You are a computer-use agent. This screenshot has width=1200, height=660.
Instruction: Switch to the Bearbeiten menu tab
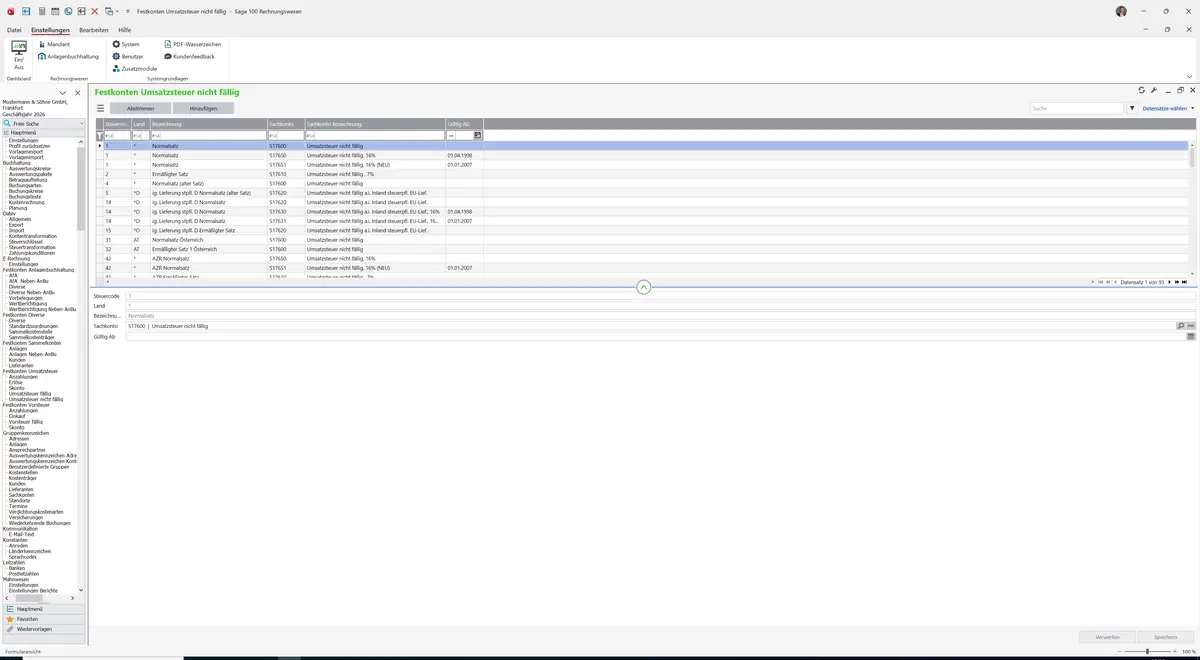click(94, 30)
